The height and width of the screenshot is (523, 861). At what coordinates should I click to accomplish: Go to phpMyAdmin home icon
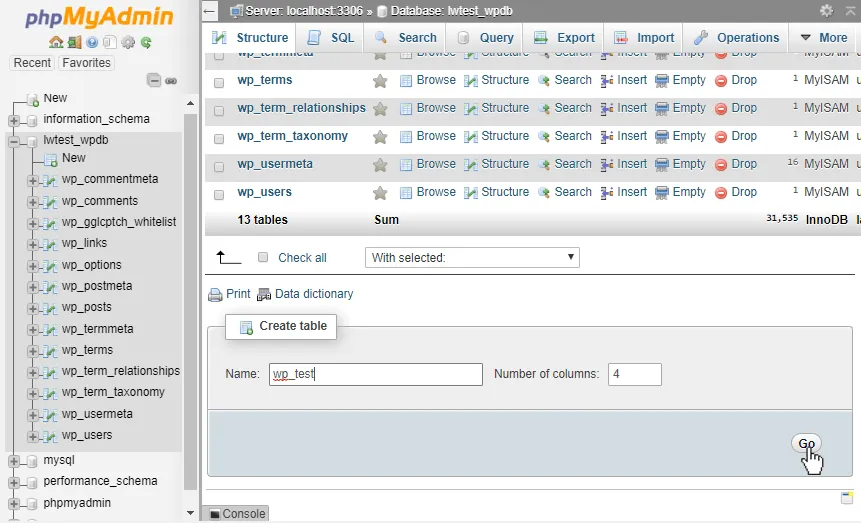point(55,42)
